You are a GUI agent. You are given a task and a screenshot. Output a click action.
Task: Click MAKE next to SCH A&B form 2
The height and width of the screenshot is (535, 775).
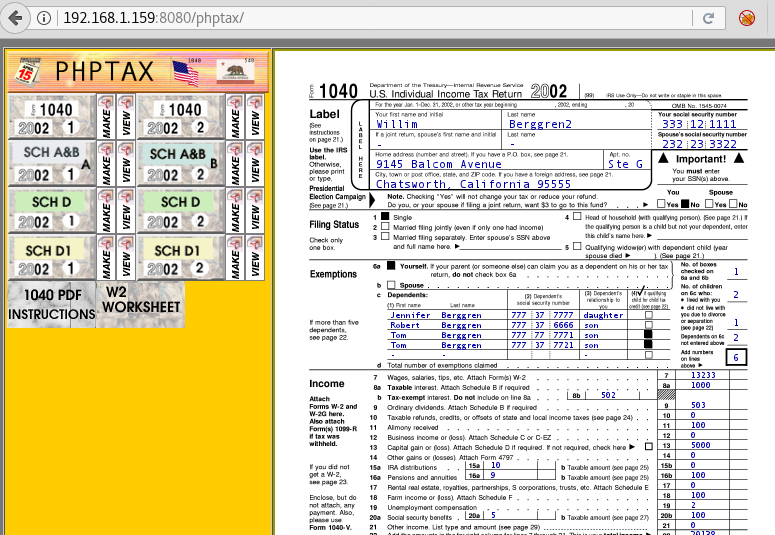[x=235, y=164]
